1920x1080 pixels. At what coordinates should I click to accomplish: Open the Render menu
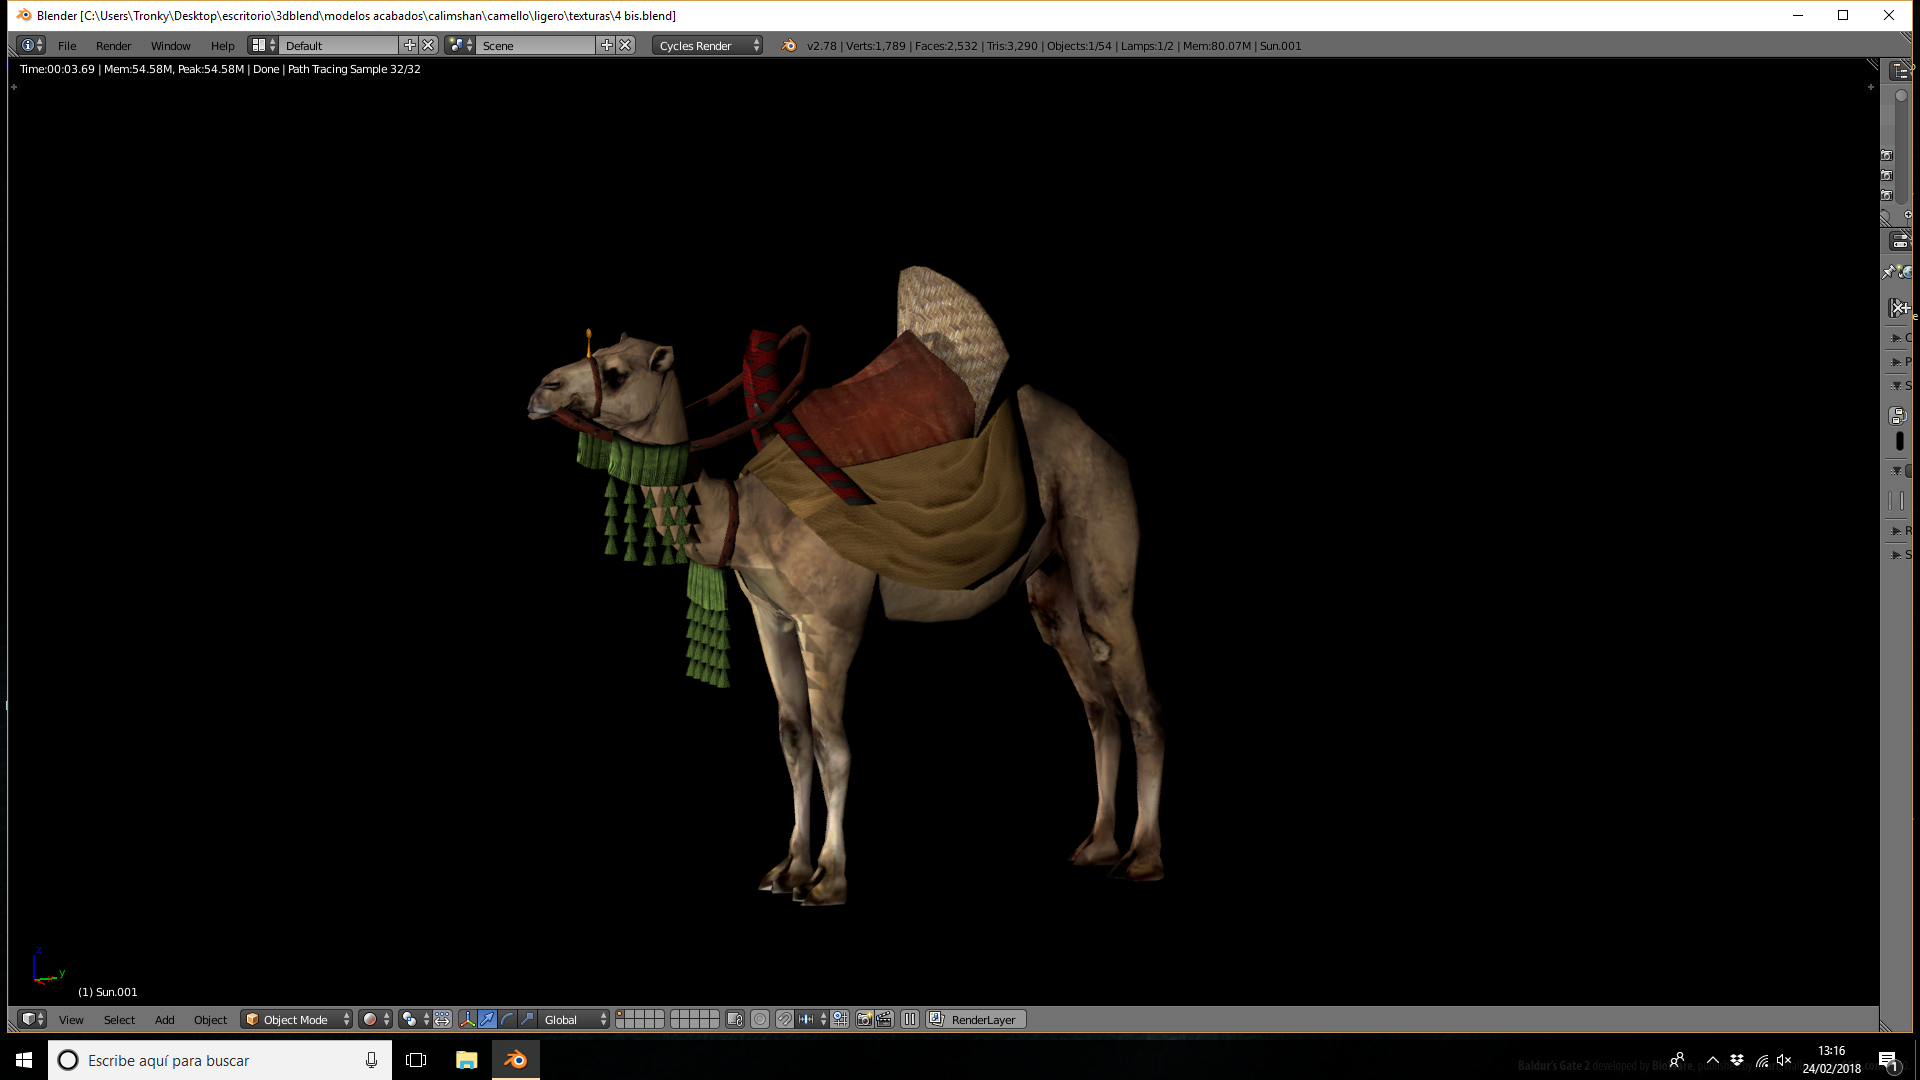point(113,45)
